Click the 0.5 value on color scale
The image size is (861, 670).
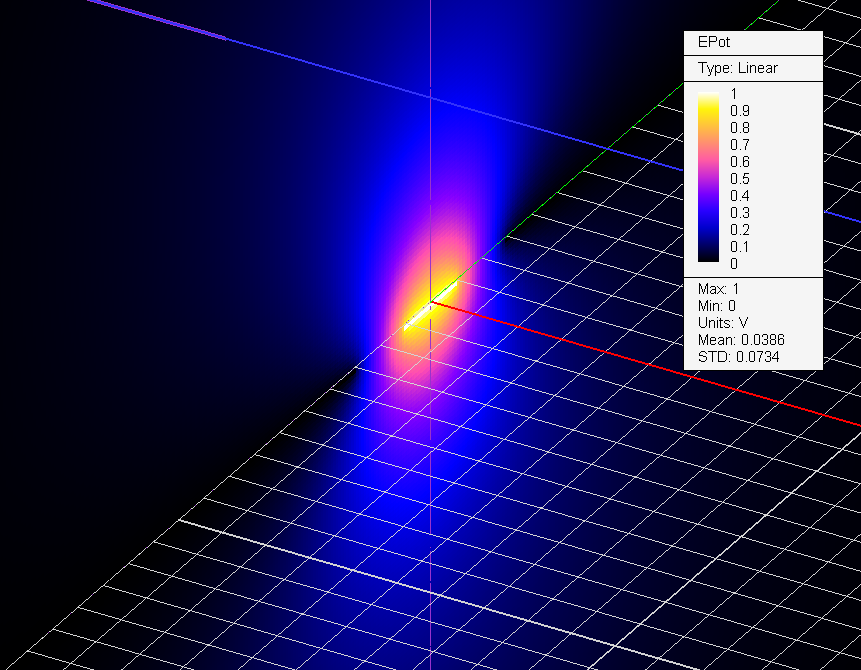tap(739, 179)
